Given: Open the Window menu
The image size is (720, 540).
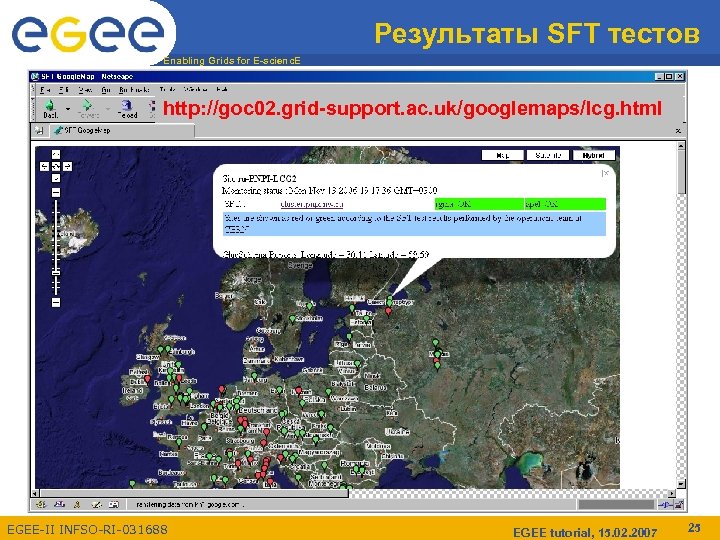Looking at the screenshot, I should pyautogui.click(x=196, y=90).
